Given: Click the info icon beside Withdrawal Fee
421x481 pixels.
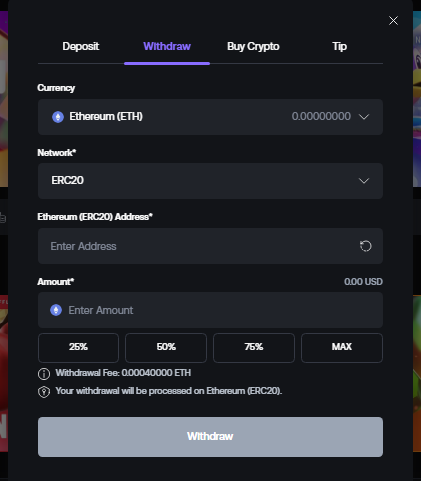Looking at the screenshot, I should [44, 374].
